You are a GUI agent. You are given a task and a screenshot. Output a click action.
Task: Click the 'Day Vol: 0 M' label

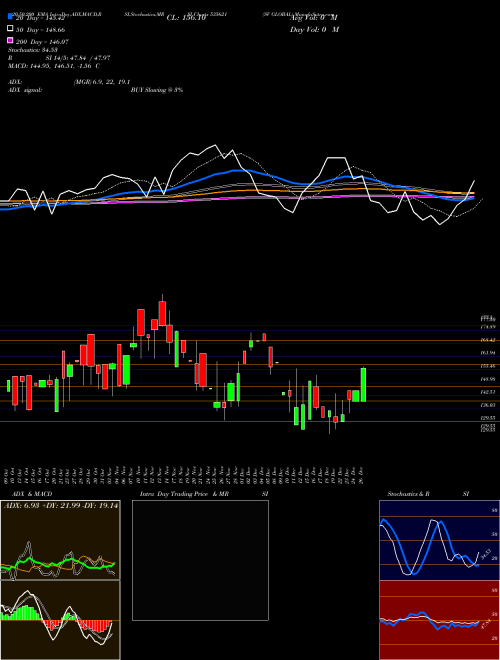(x=314, y=29)
